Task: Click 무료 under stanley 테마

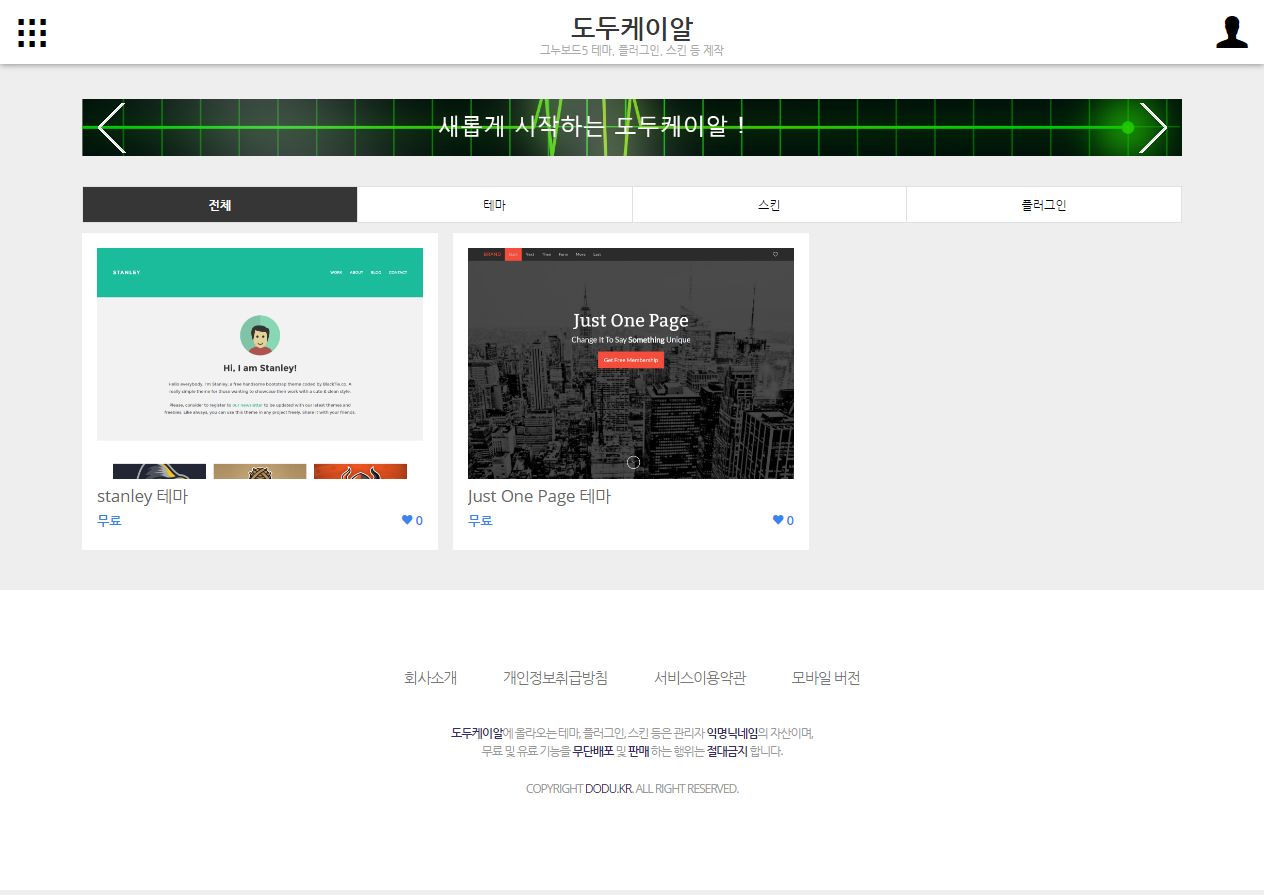Action: (109, 519)
